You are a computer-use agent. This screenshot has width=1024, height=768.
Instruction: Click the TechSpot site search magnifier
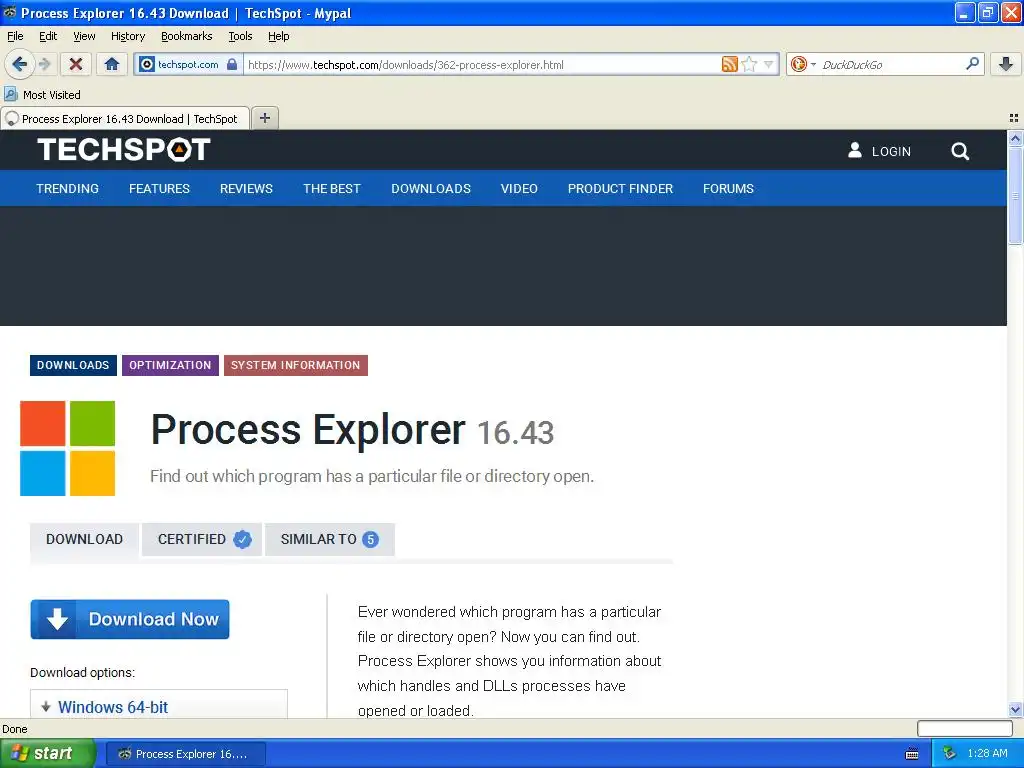coord(960,152)
